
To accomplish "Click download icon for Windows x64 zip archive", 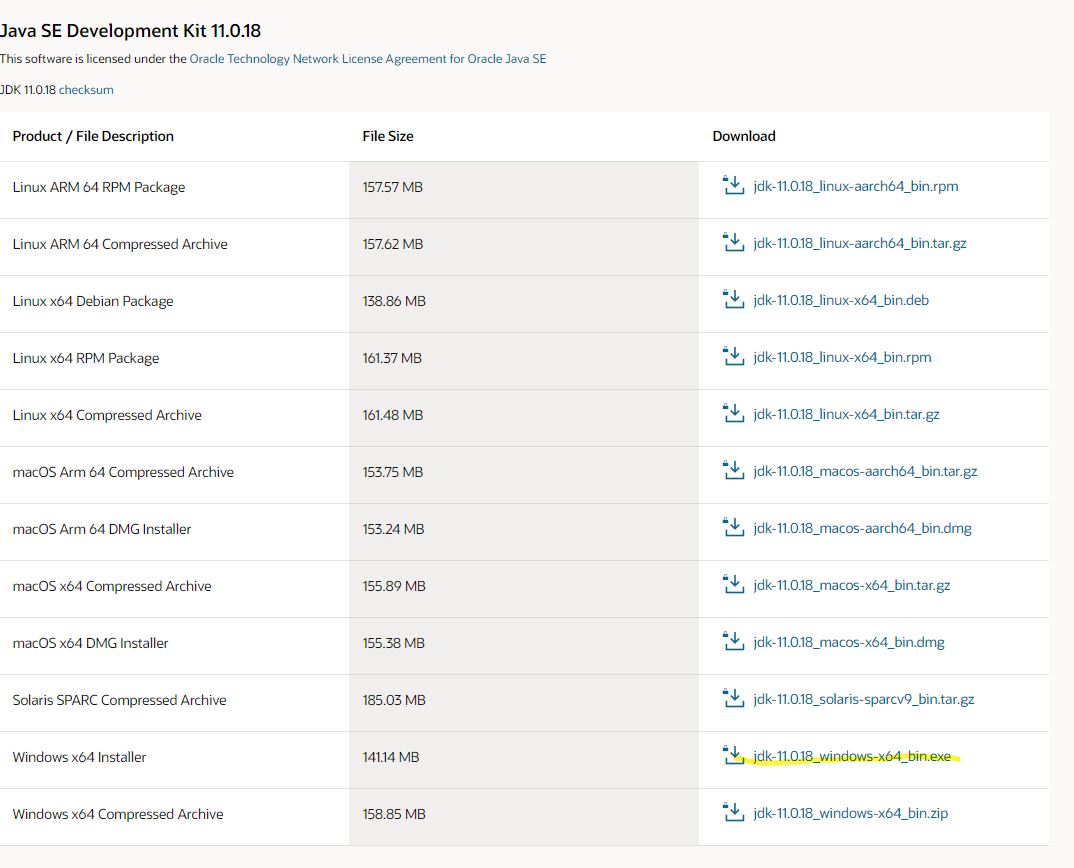I will tap(734, 813).
